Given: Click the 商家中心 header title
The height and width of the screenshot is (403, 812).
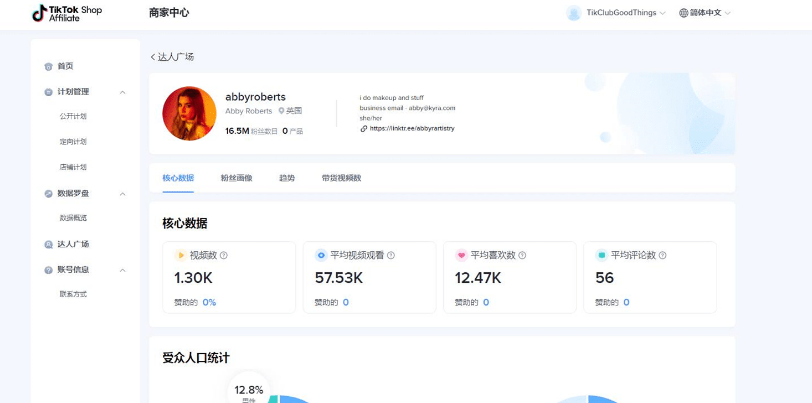Looking at the screenshot, I should [x=169, y=13].
